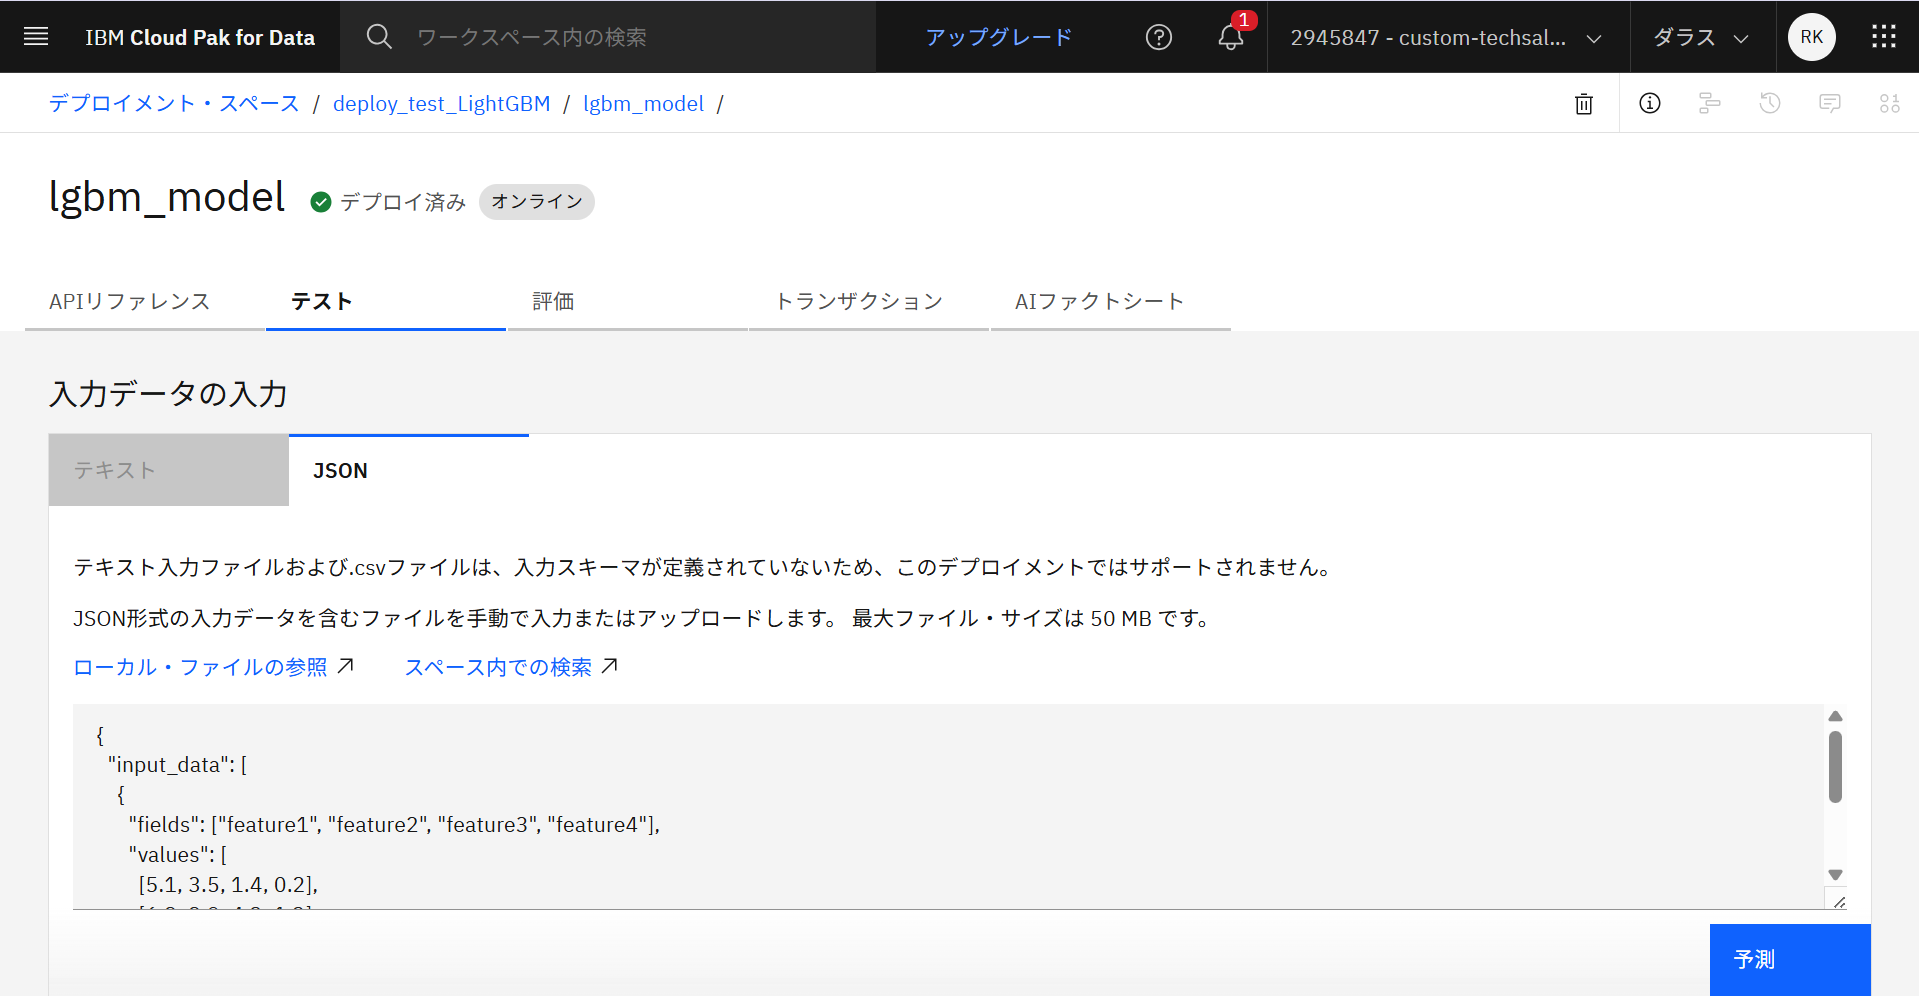Open the lineage diagram icon

[1710, 103]
